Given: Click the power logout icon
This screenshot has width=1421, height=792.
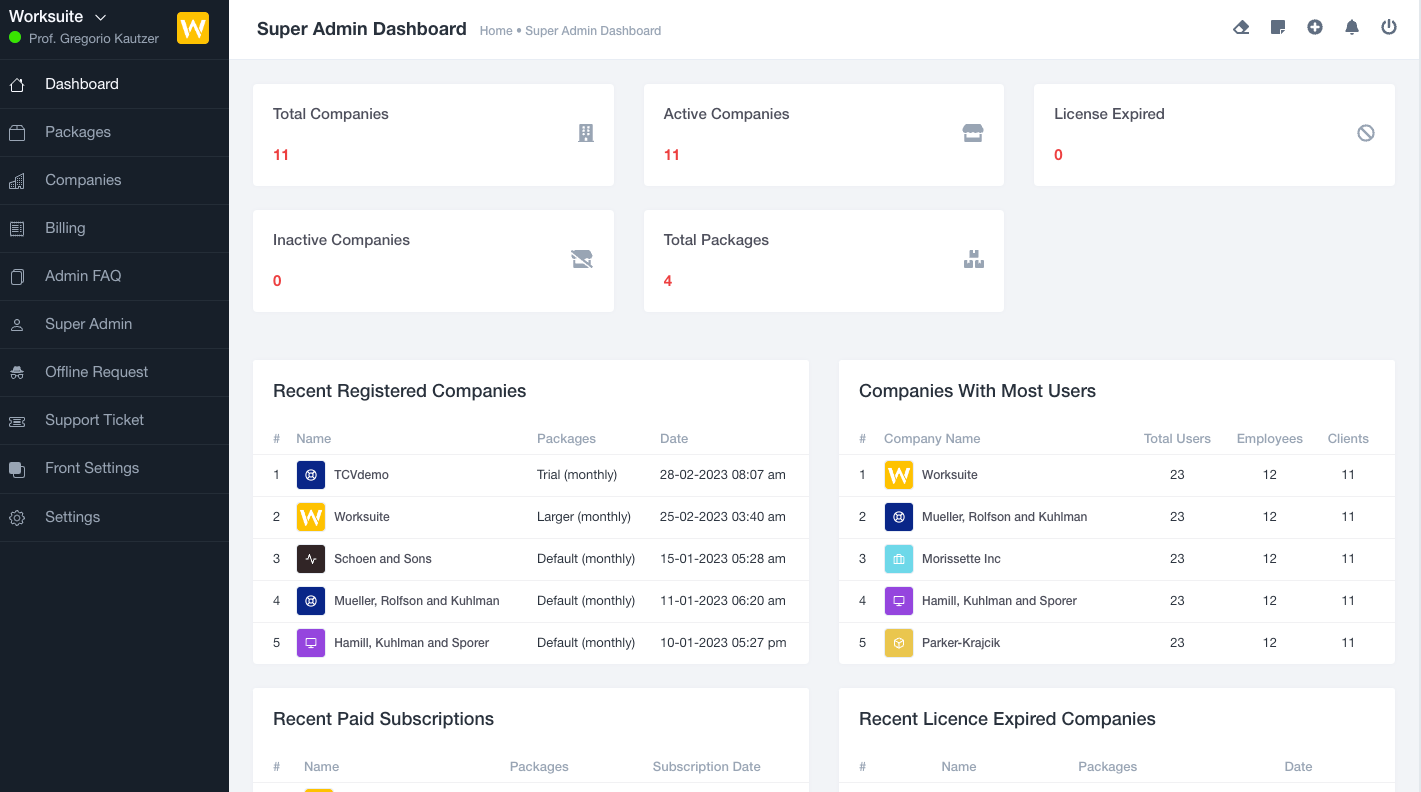Looking at the screenshot, I should pyautogui.click(x=1389, y=28).
